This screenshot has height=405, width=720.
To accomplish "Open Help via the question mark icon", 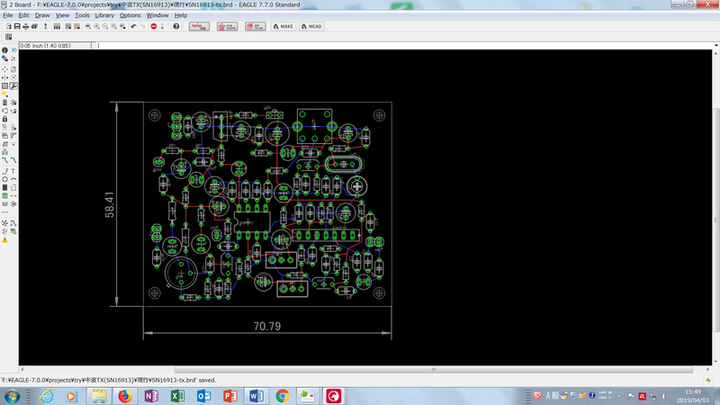I will 176,26.
